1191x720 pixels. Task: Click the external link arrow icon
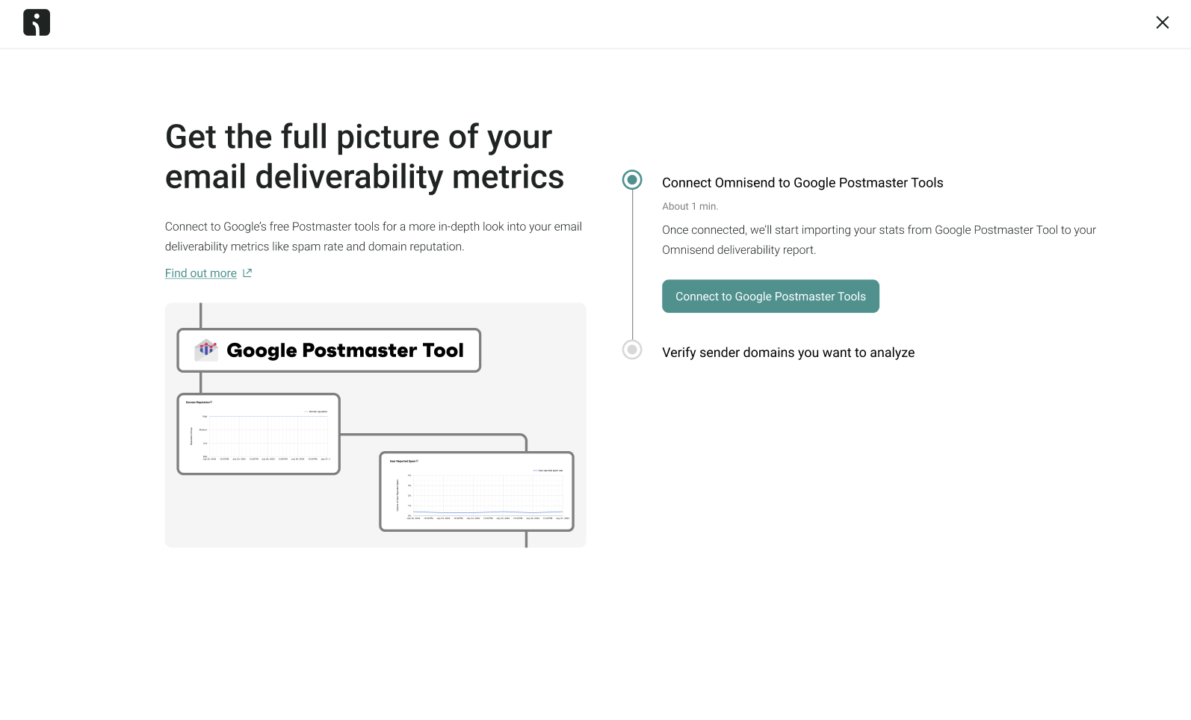point(247,273)
